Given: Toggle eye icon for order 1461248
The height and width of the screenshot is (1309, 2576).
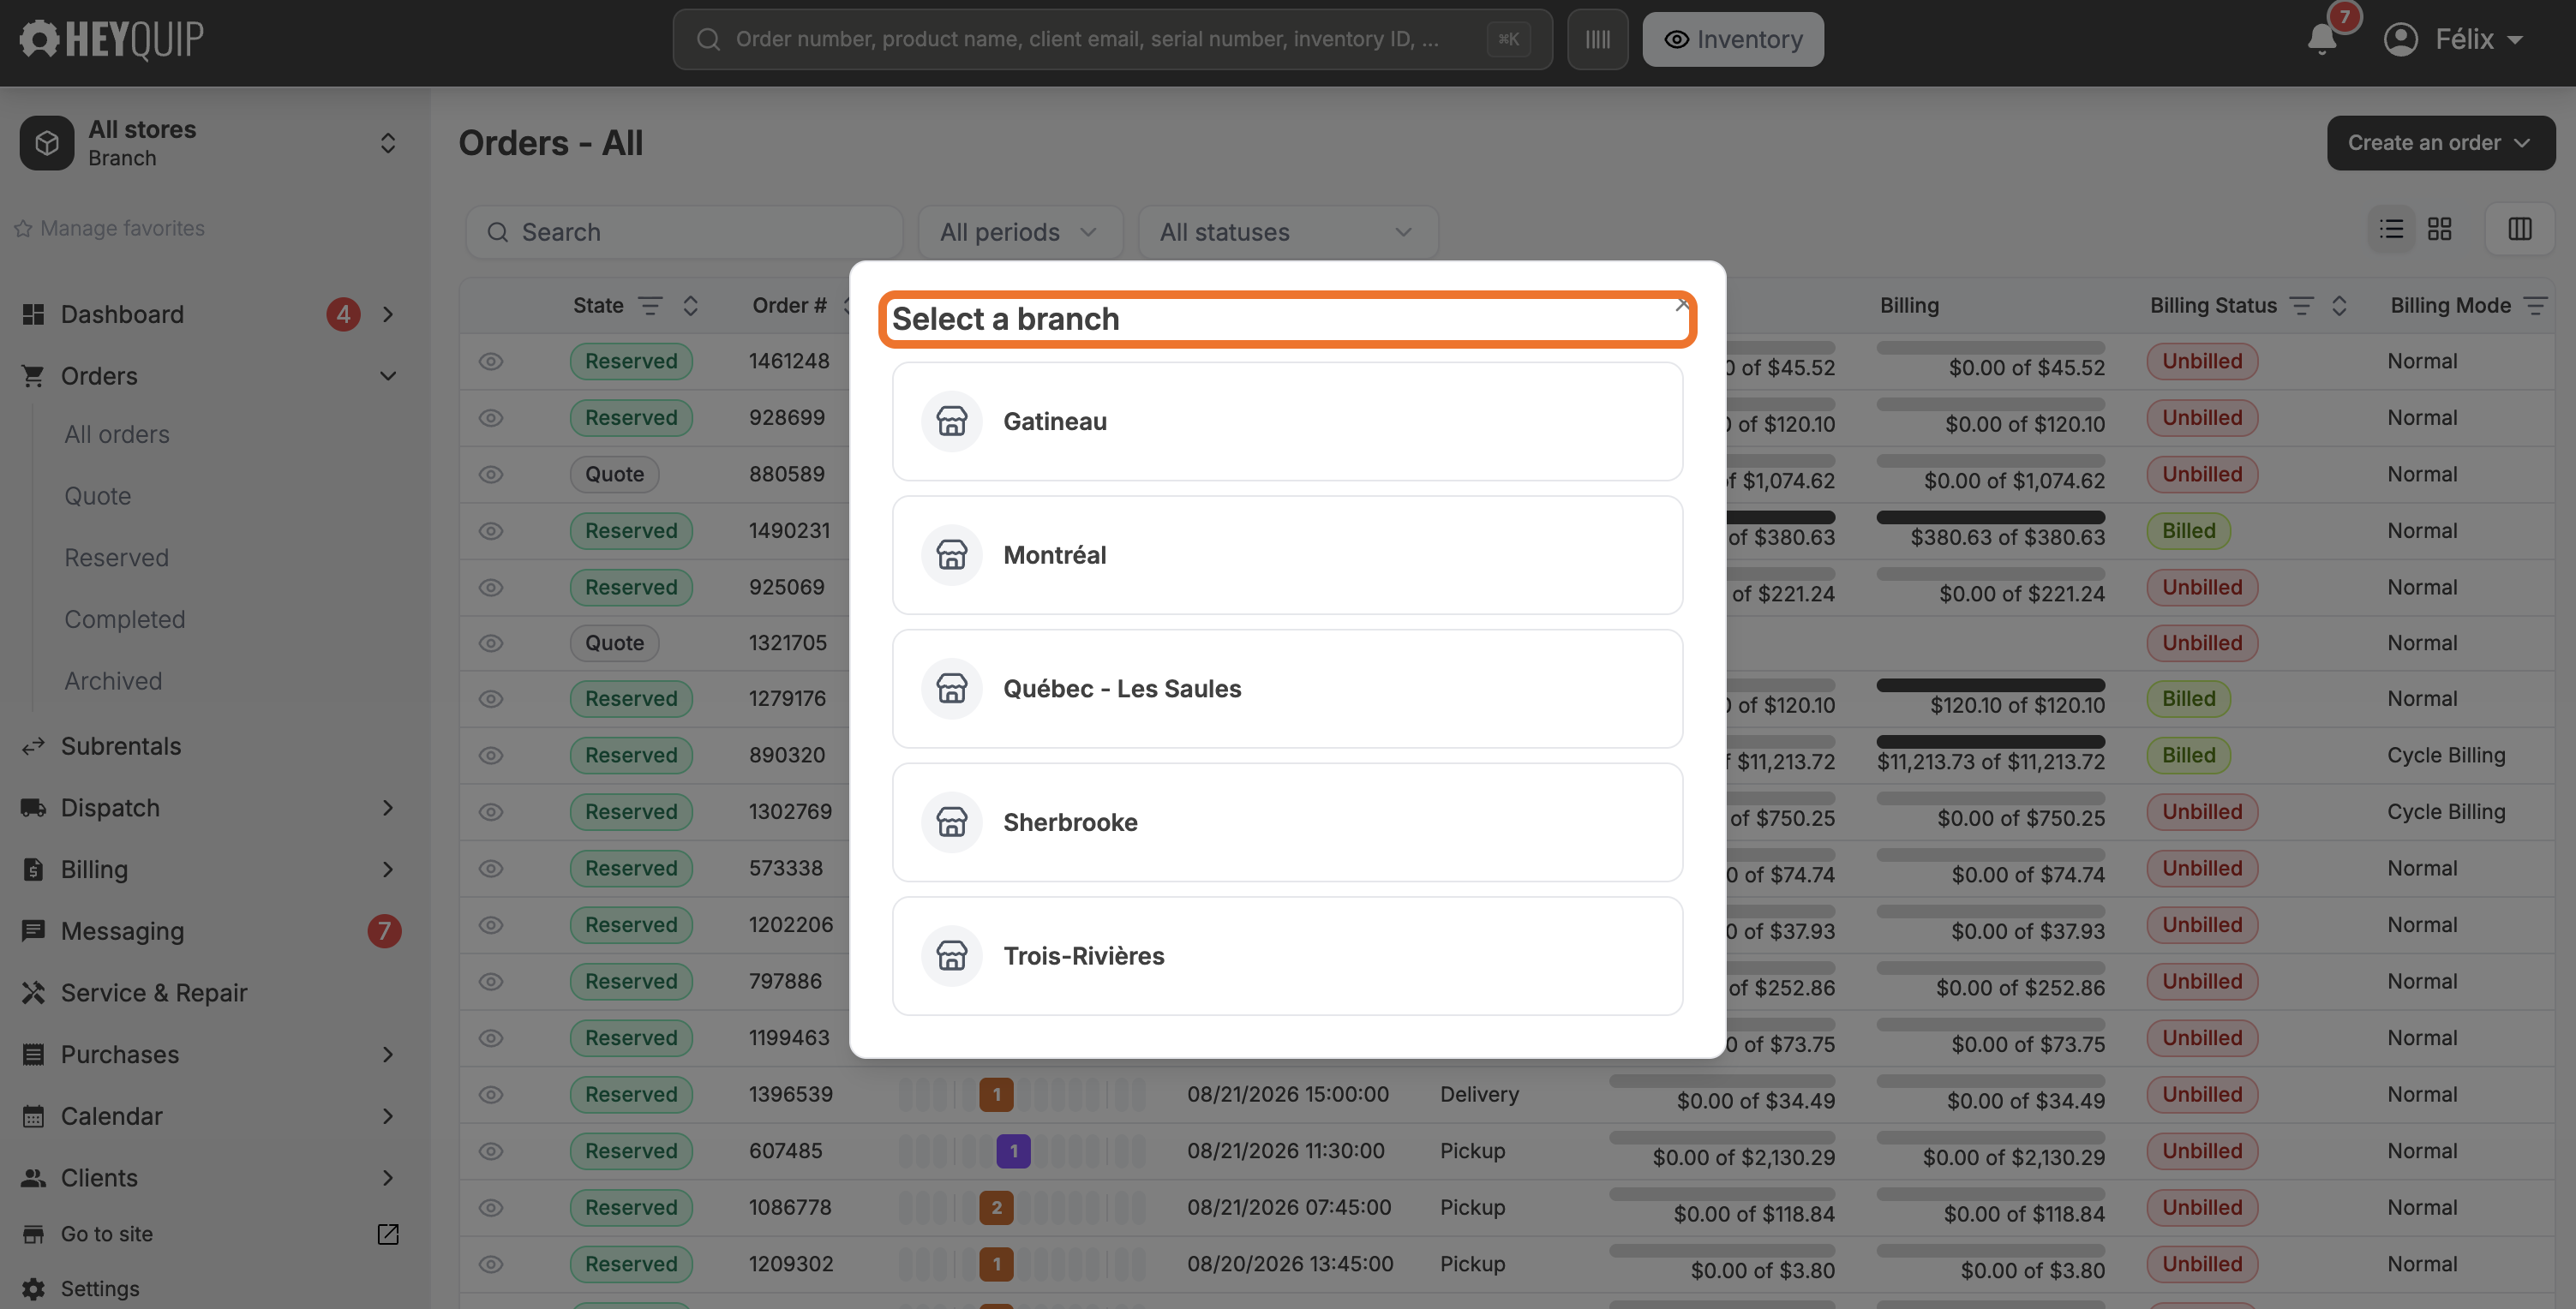Looking at the screenshot, I should coord(490,361).
